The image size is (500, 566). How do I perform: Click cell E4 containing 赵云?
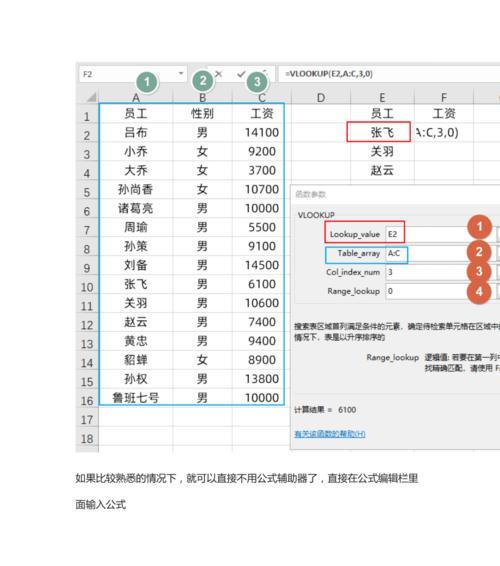[382, 170]
